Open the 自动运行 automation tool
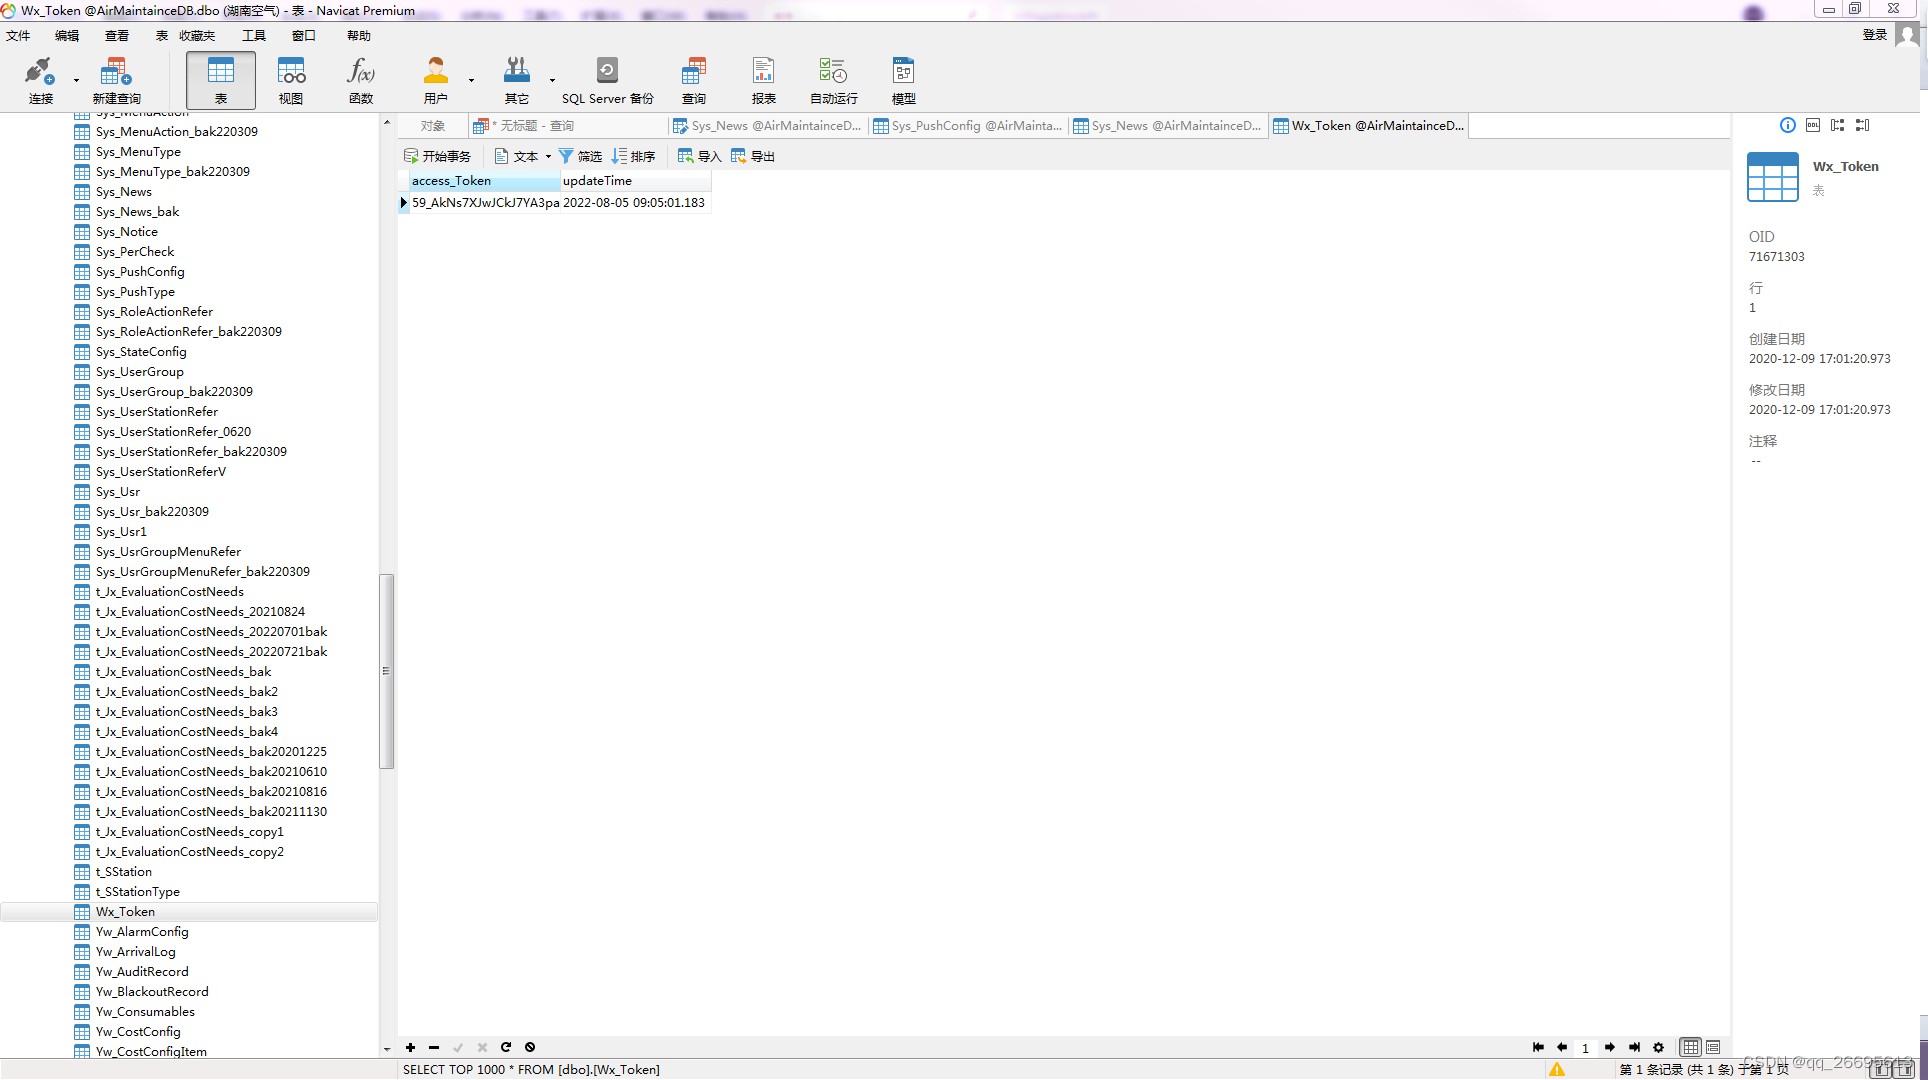 (x=833, y=80)
